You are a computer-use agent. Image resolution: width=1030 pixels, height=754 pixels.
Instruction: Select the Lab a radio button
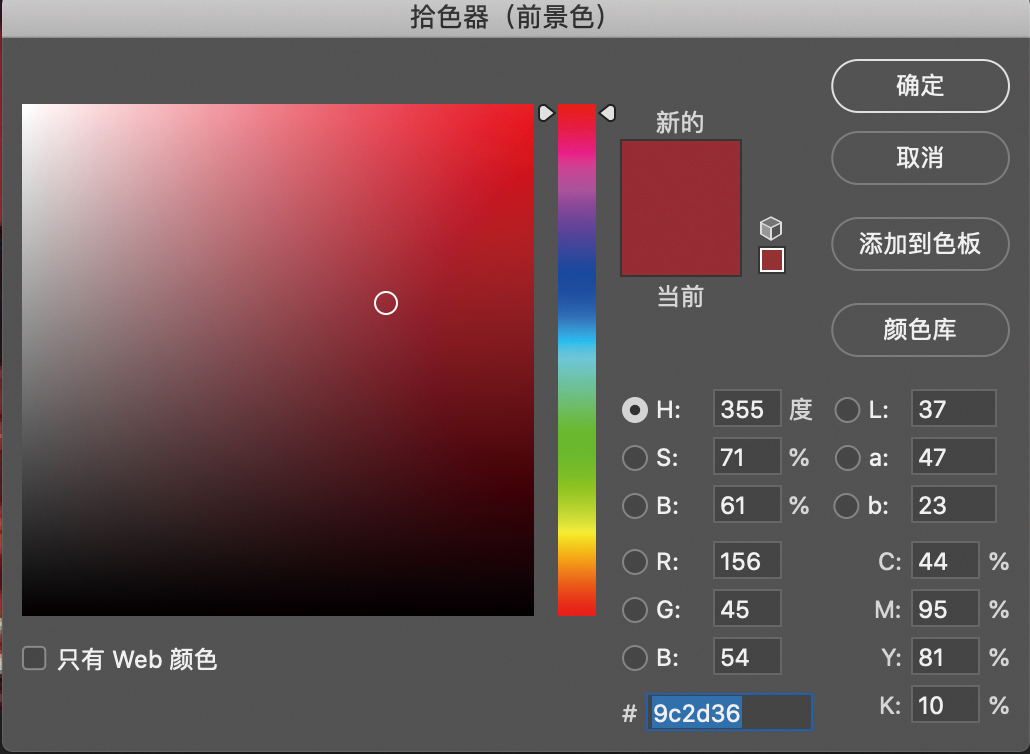(x=847, y=458)
